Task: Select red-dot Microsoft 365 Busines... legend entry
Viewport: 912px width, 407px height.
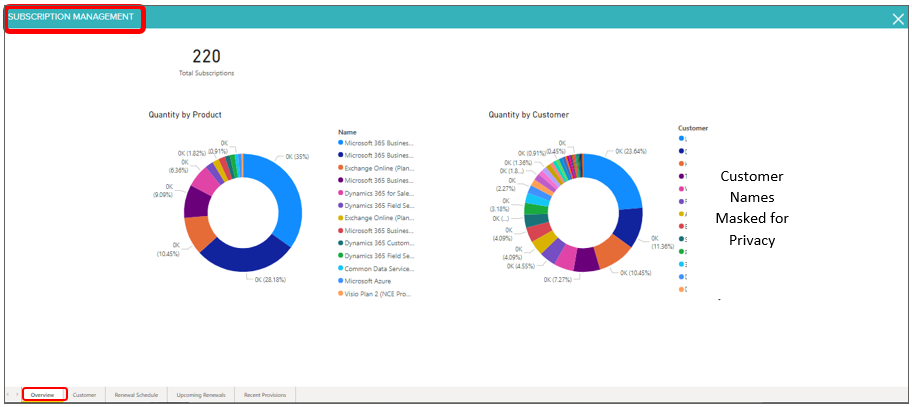Action: pyautogui.click(x=376, y=231)
